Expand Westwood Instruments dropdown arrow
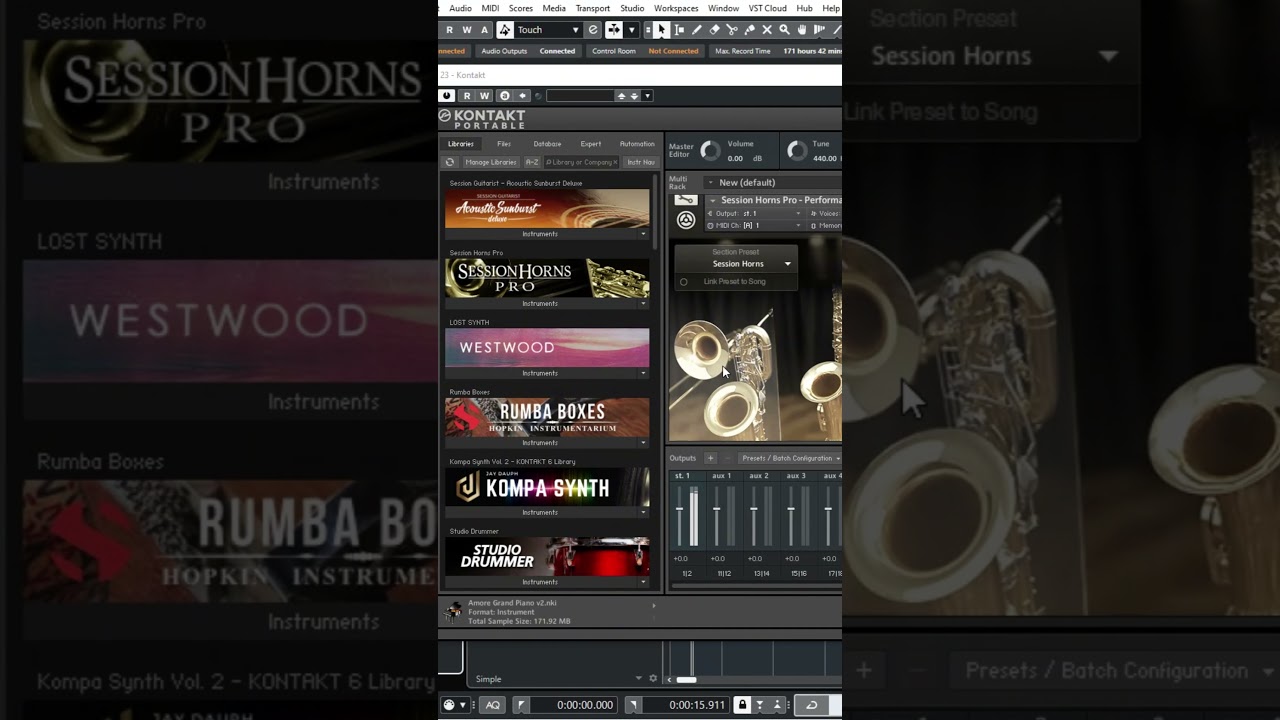 pos(644,373)
